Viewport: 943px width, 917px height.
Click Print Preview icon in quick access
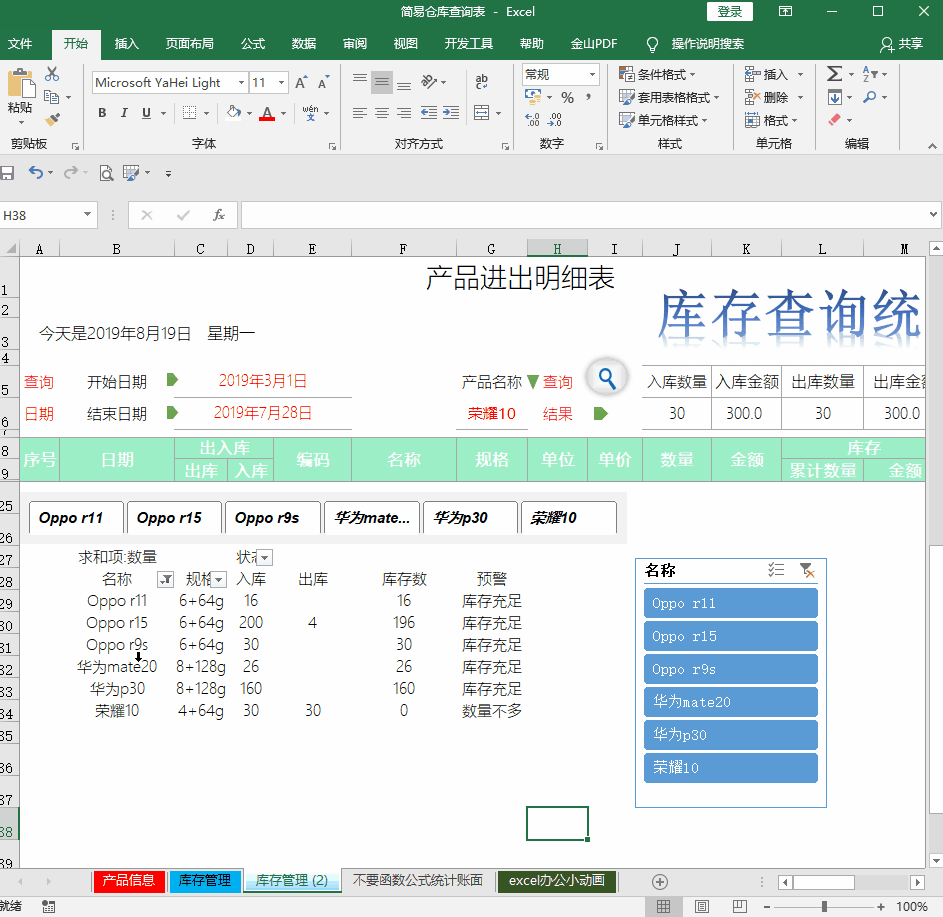click(x=106, y=173)
